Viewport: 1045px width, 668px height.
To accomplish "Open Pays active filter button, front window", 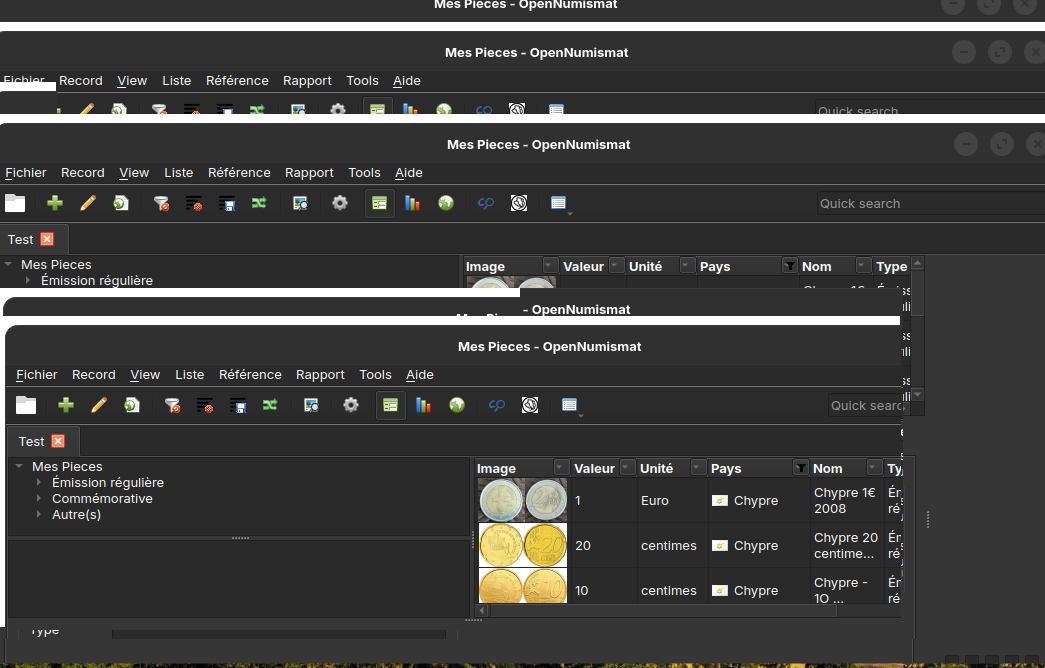I will tap(800, 468).
